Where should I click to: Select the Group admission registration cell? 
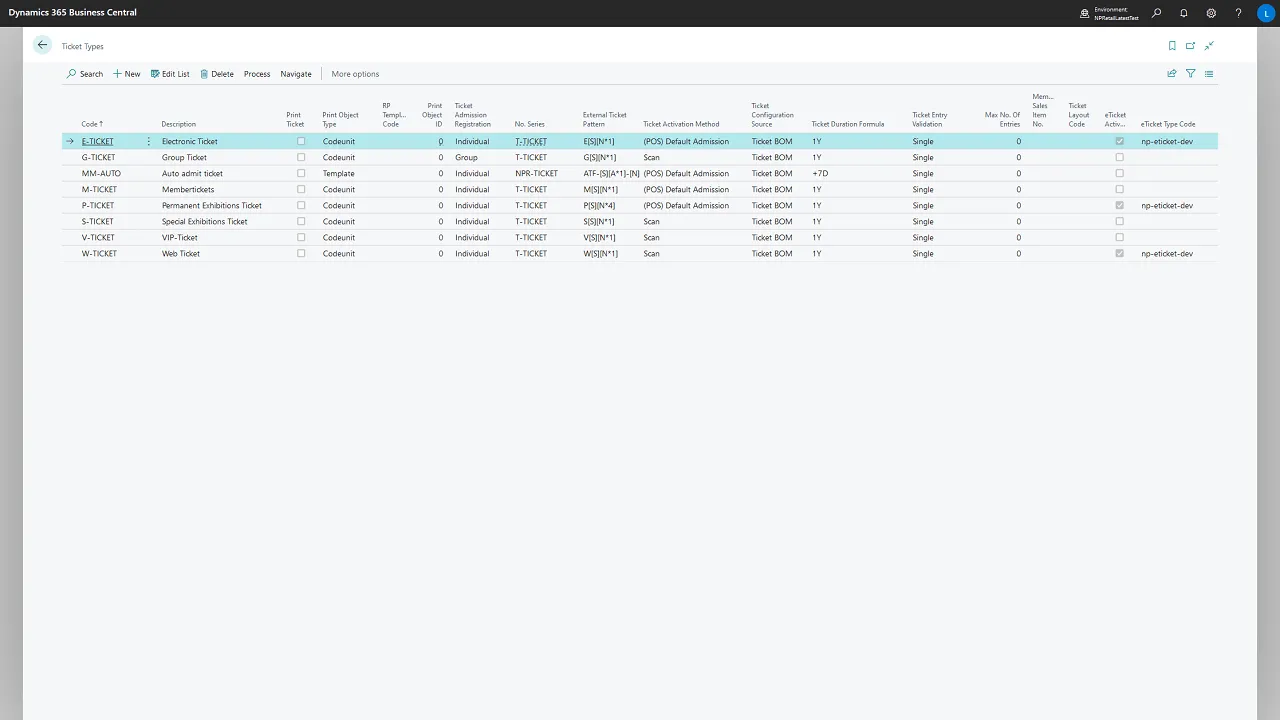[466, 158]
